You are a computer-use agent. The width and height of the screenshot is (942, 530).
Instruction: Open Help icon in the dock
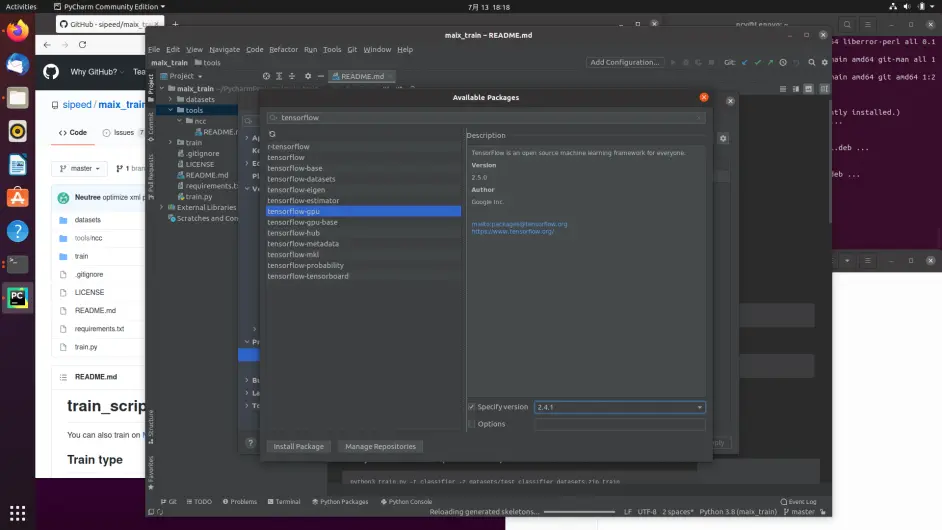tap(17, 231)
